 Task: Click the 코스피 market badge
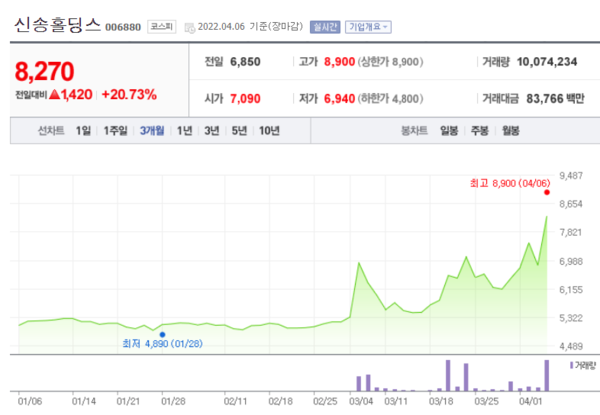pos(162,27)
